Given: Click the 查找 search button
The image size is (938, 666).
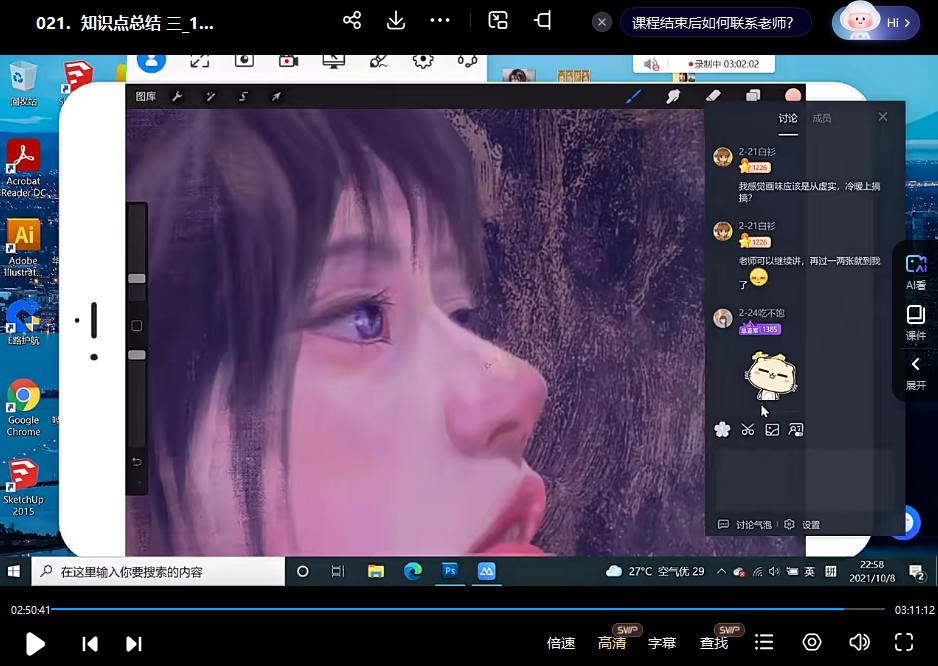Looking at the screenshot, I should [714, 643].
